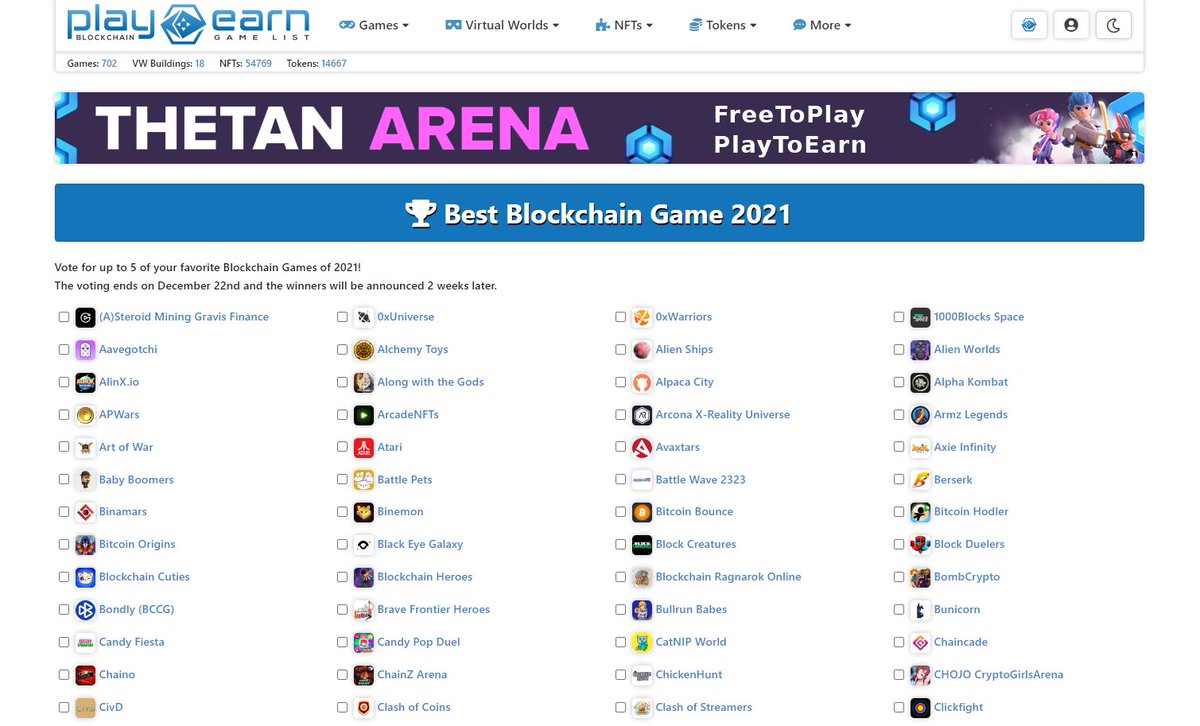Tick the 0xUniverse vote checkbox
The image size is (1200, 726).
click(x=342, y=317)
